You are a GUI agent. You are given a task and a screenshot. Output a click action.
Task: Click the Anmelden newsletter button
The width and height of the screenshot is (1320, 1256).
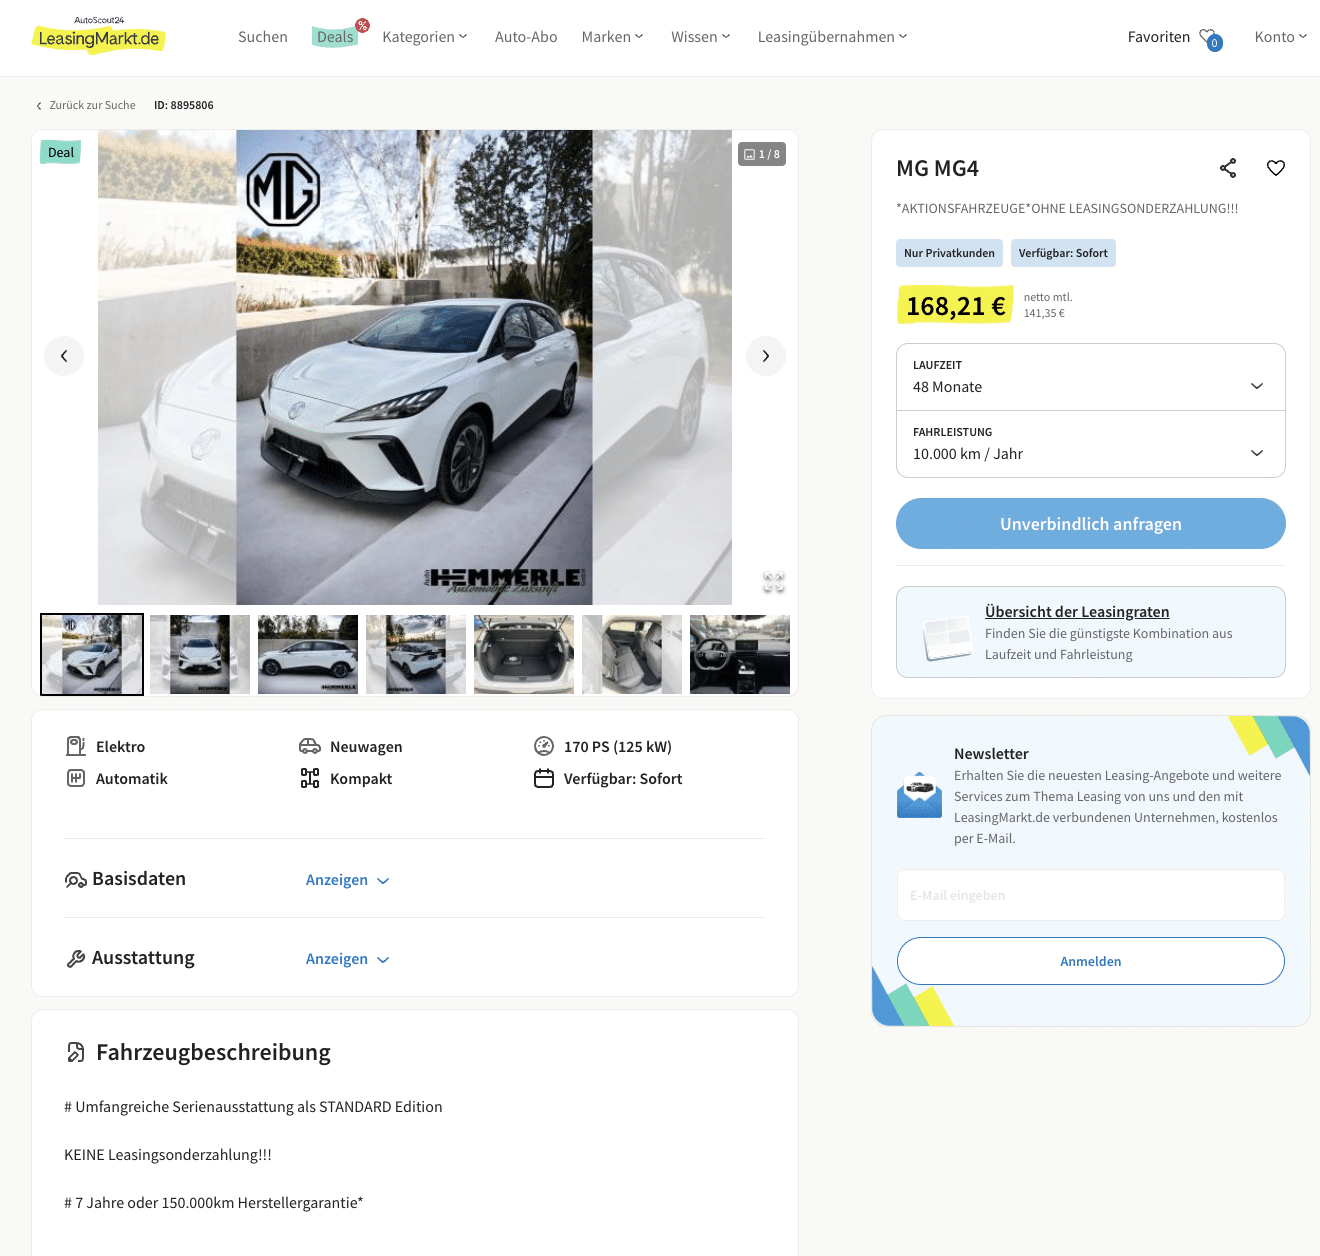coord(1091,961)
